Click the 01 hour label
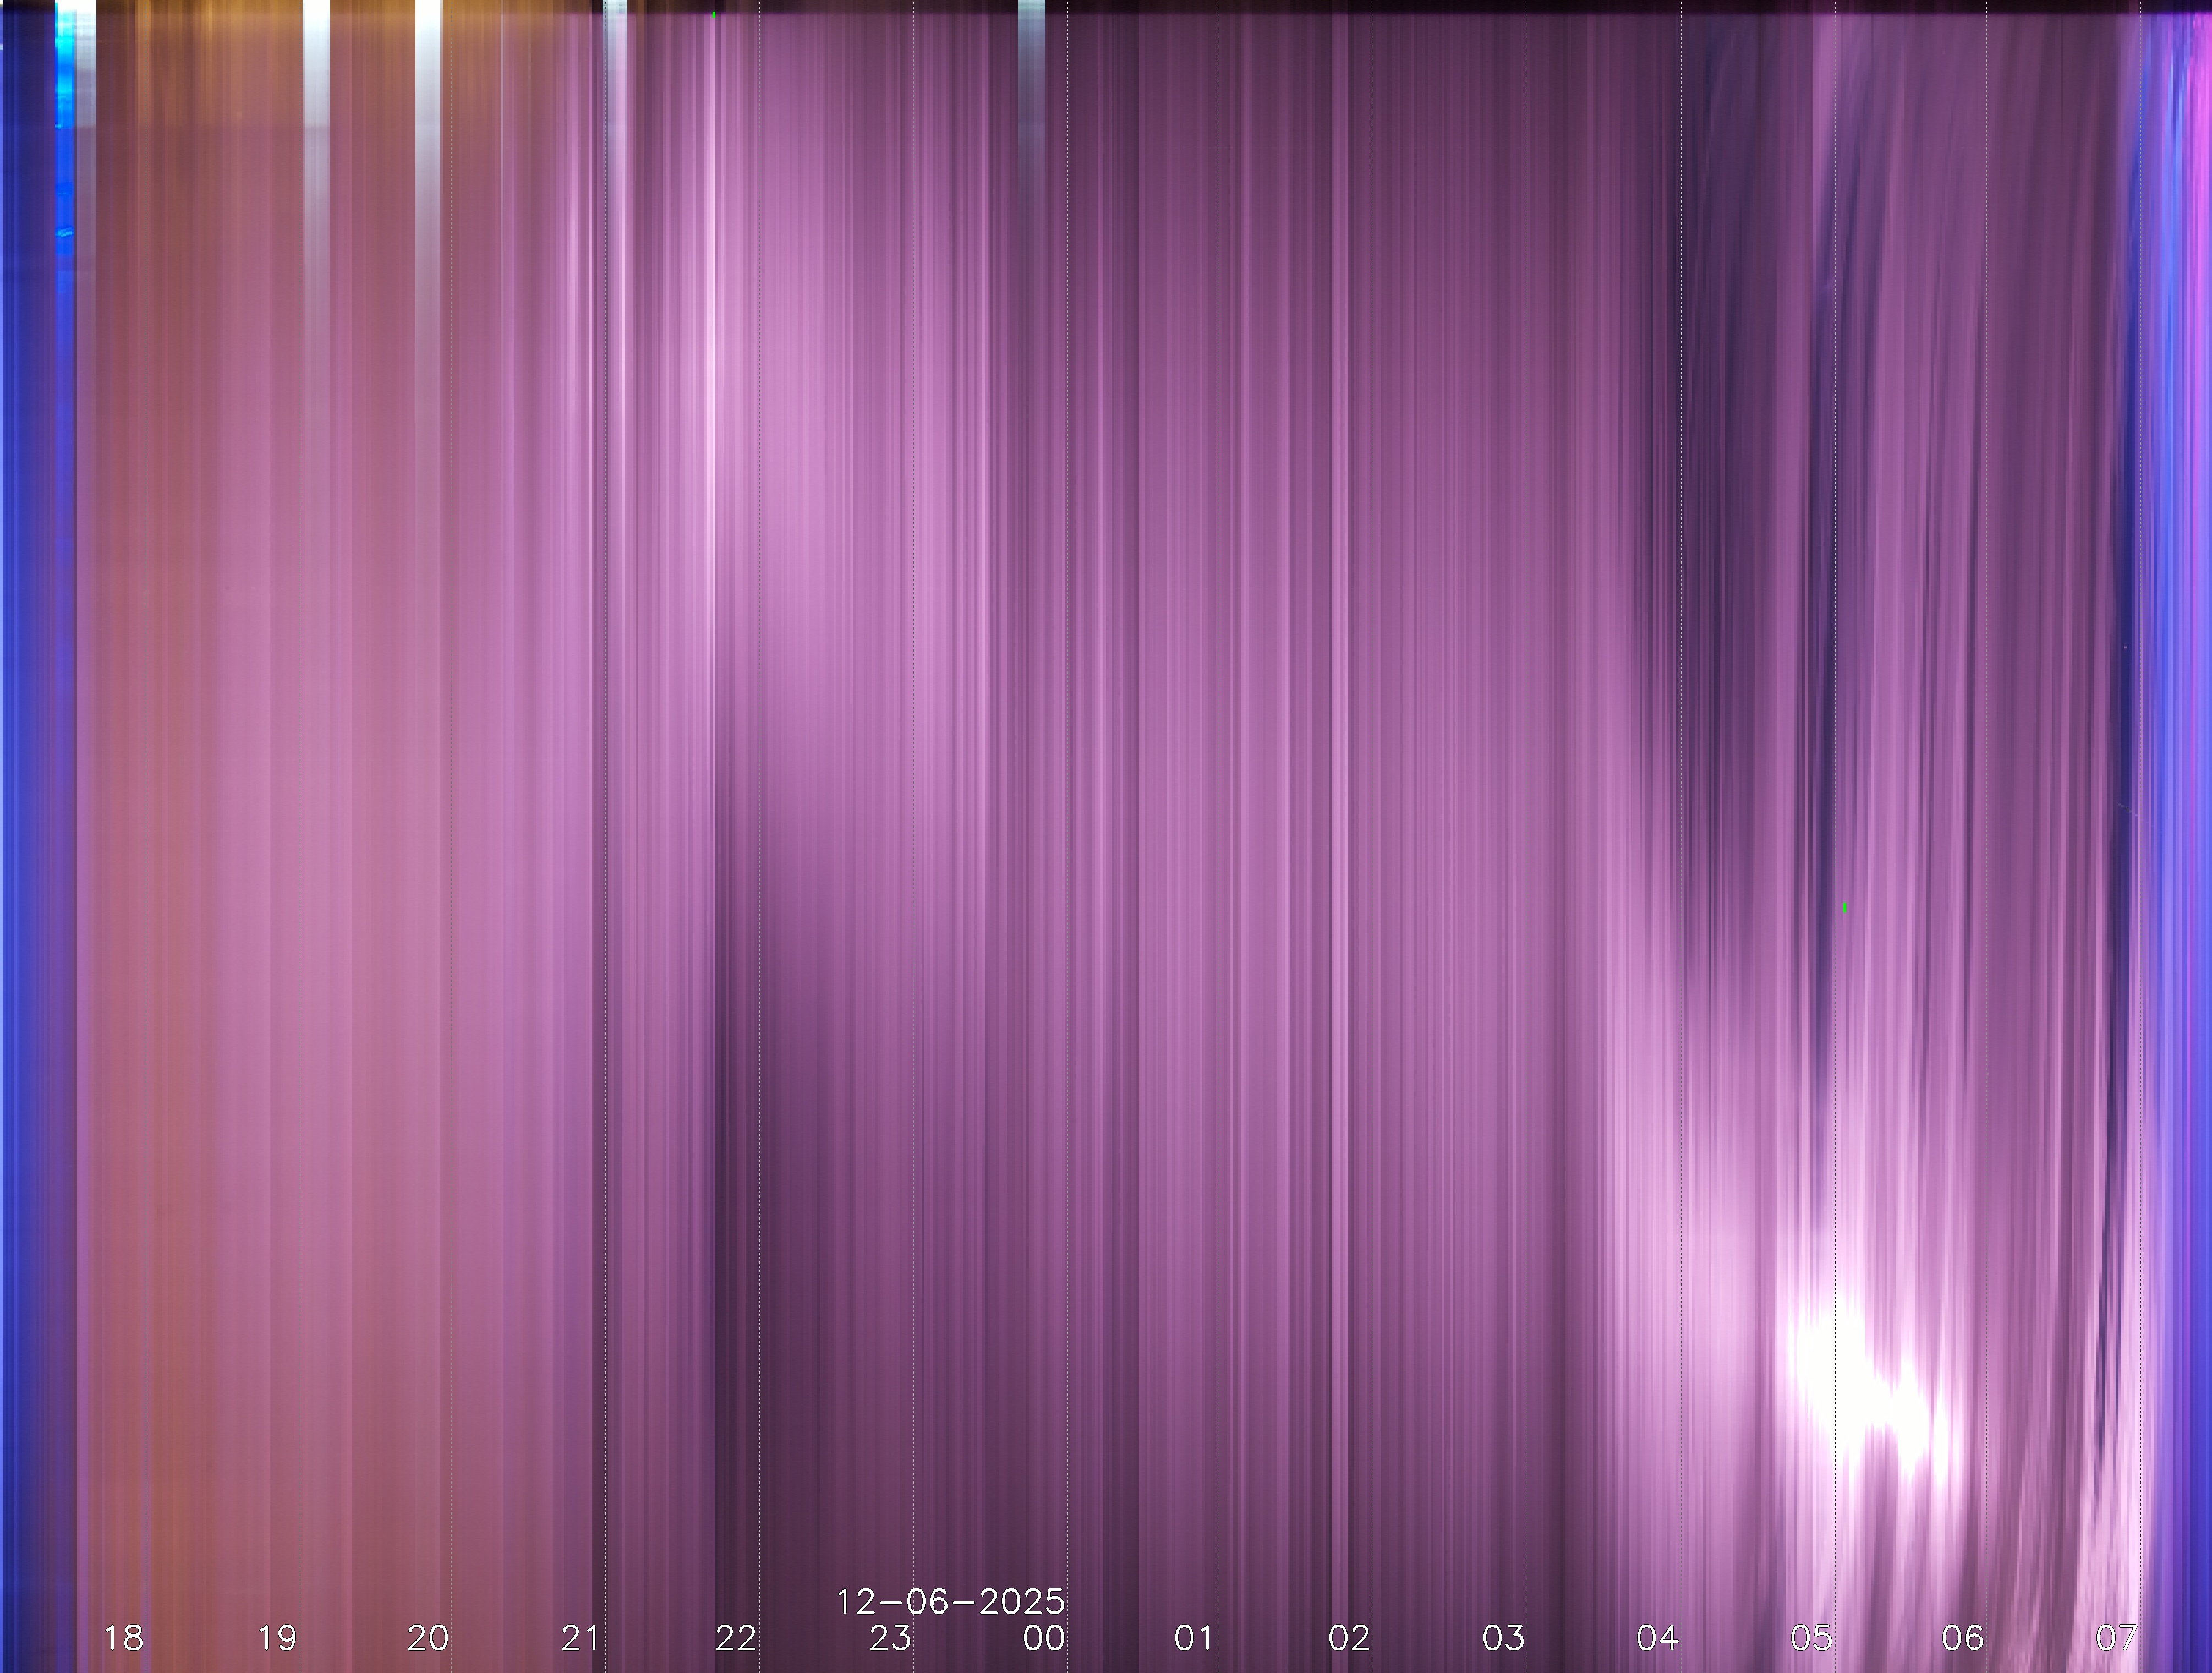The width and height of the screenshot is (2212, 1673). coord(1194,1638)
